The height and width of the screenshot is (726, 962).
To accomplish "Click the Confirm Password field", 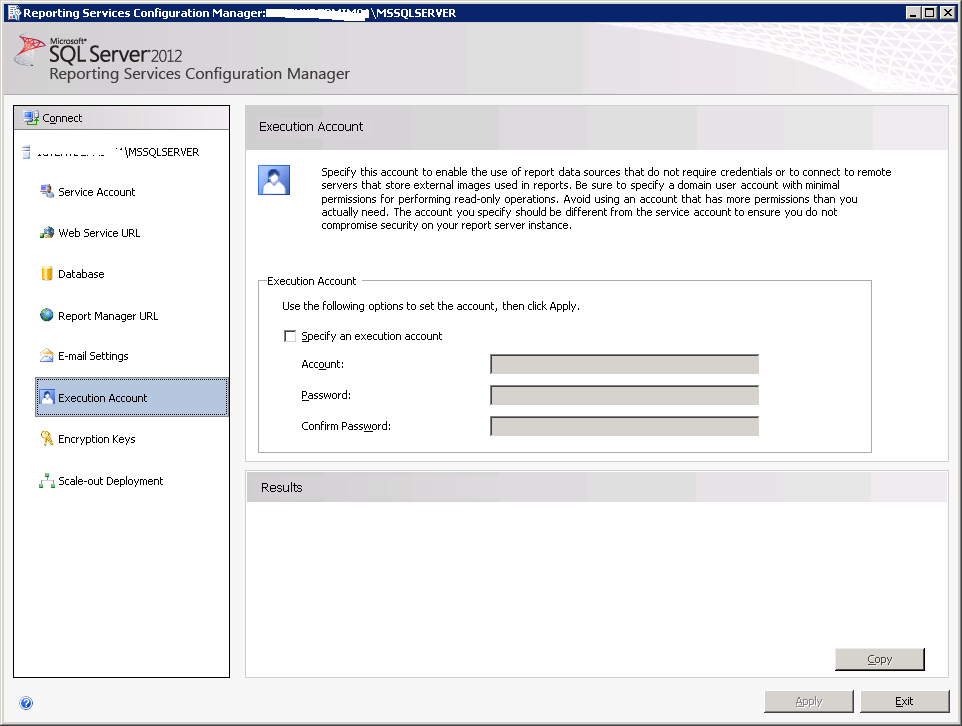I will [624, 425].
